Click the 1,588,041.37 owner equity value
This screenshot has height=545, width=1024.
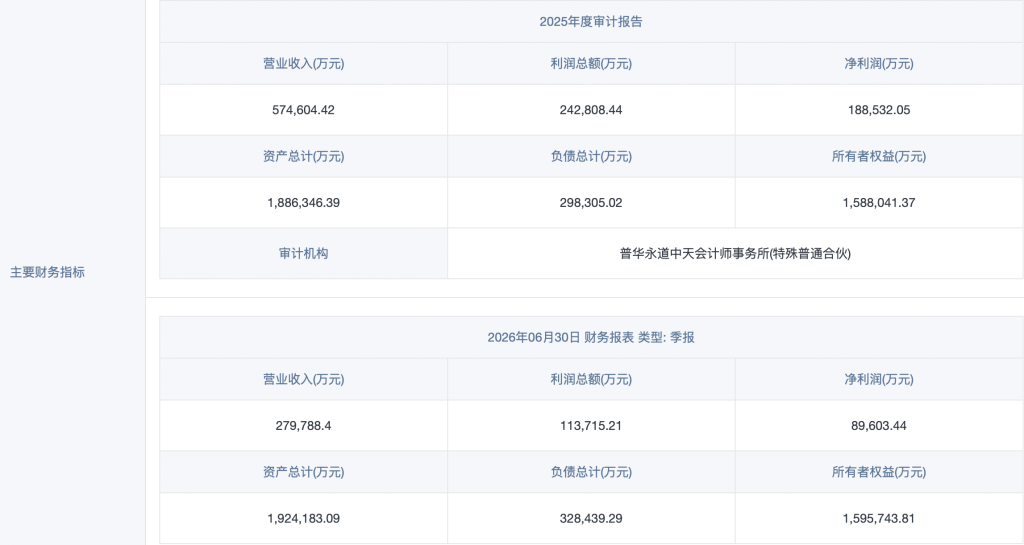click(878, 202)
